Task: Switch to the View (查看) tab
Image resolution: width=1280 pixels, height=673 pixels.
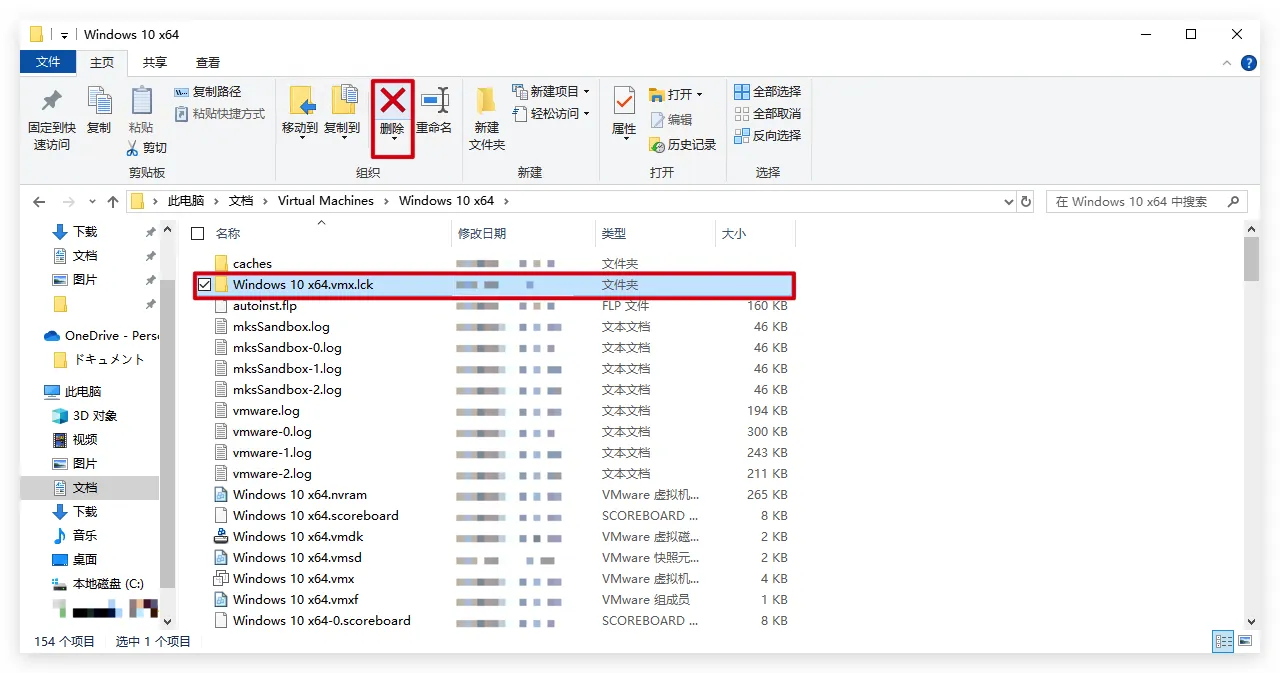Action: (208, 62)
